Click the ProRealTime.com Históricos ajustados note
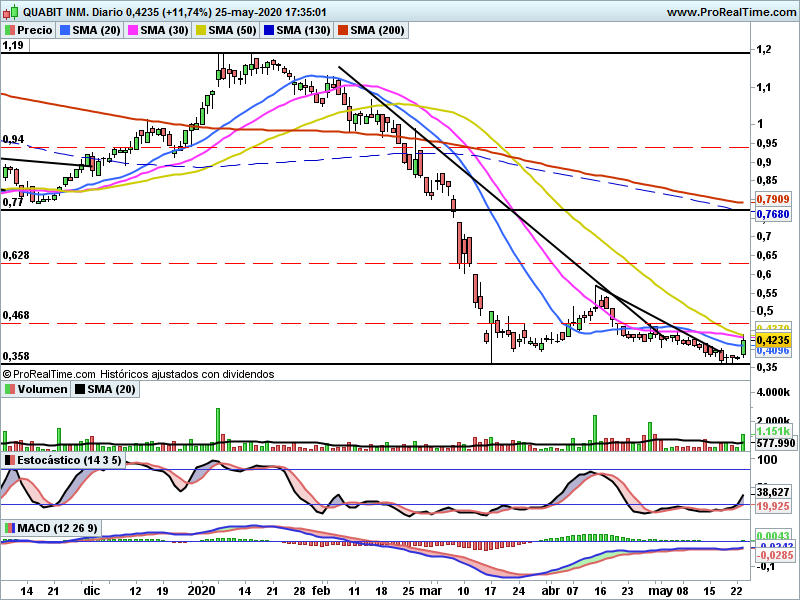This screenshot has width=800, height=600. (139, 374)
